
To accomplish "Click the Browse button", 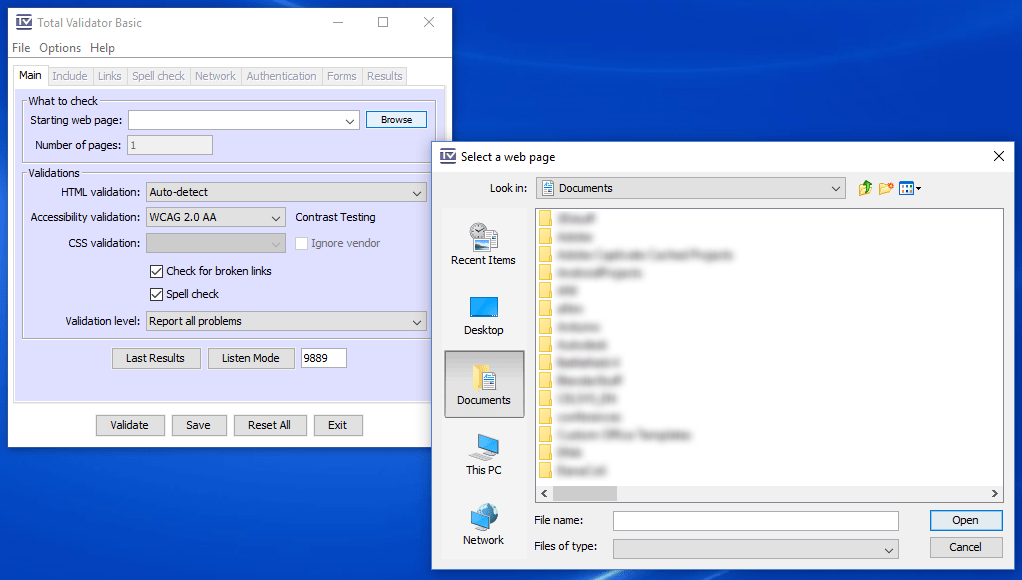I will (396, 120).
